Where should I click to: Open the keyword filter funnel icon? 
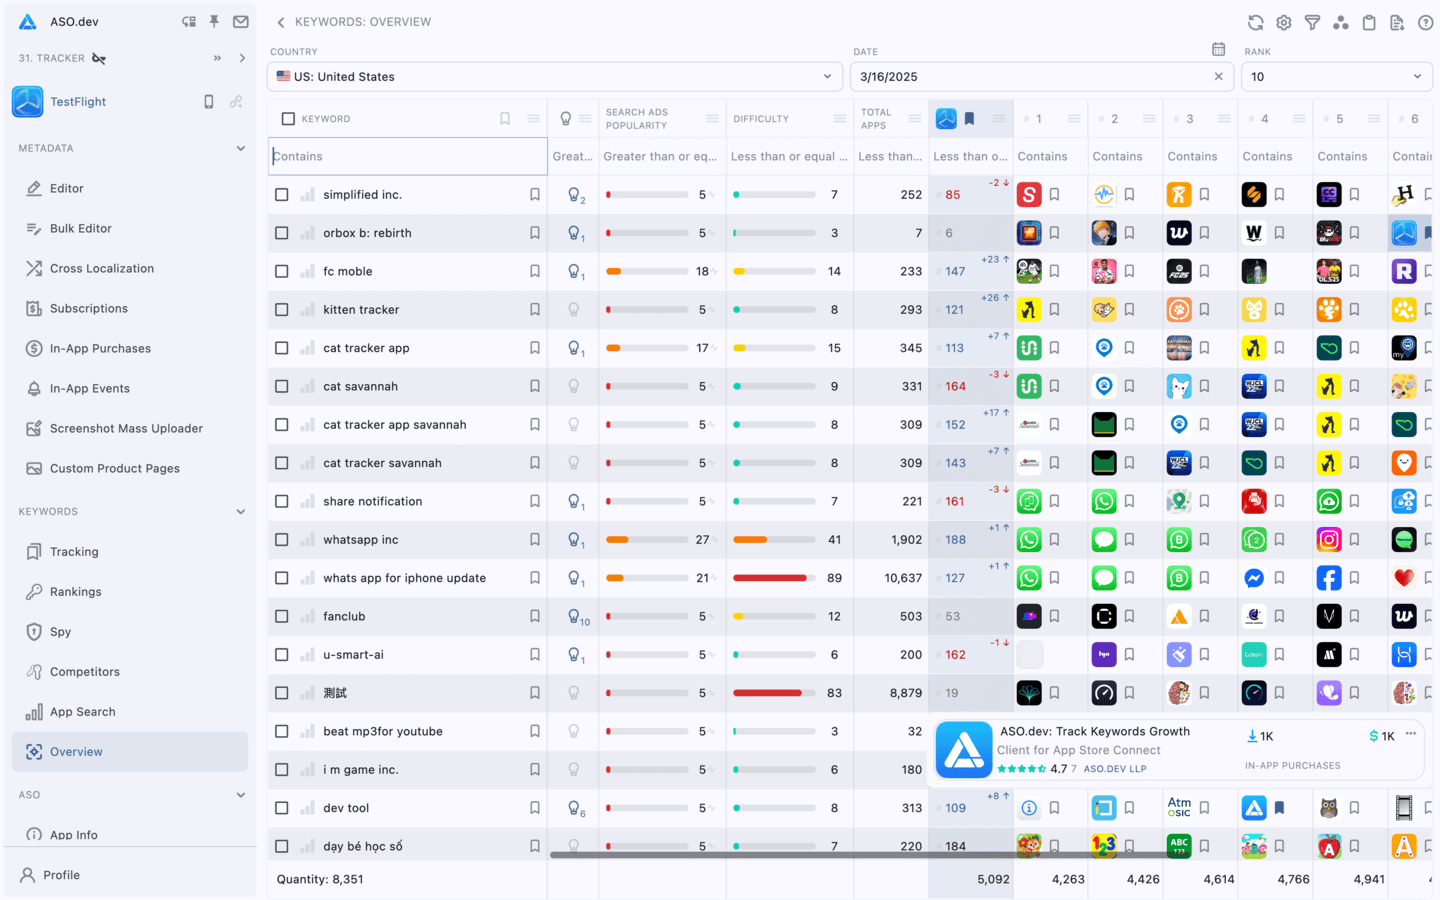pos(1312,22)
